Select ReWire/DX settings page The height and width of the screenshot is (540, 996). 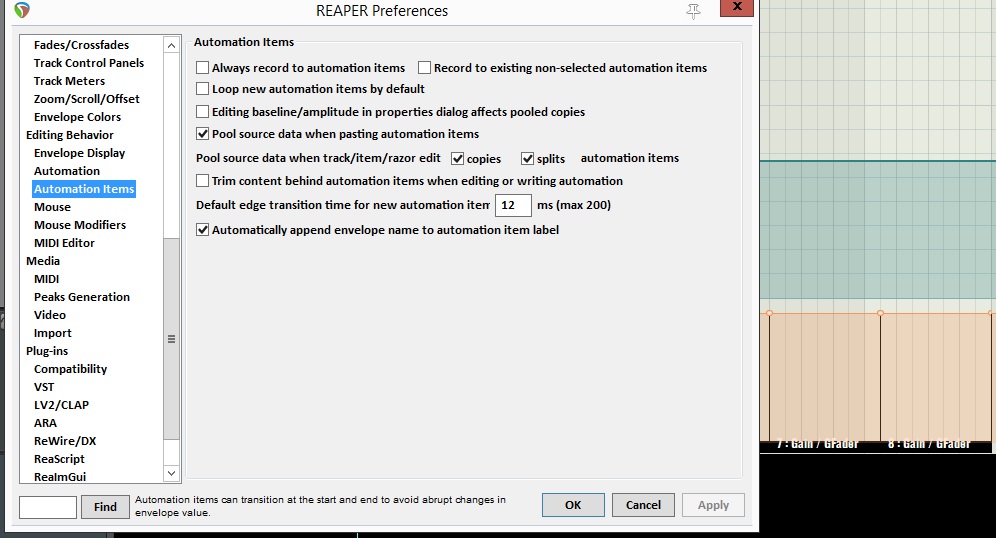[x=65, y=440]
